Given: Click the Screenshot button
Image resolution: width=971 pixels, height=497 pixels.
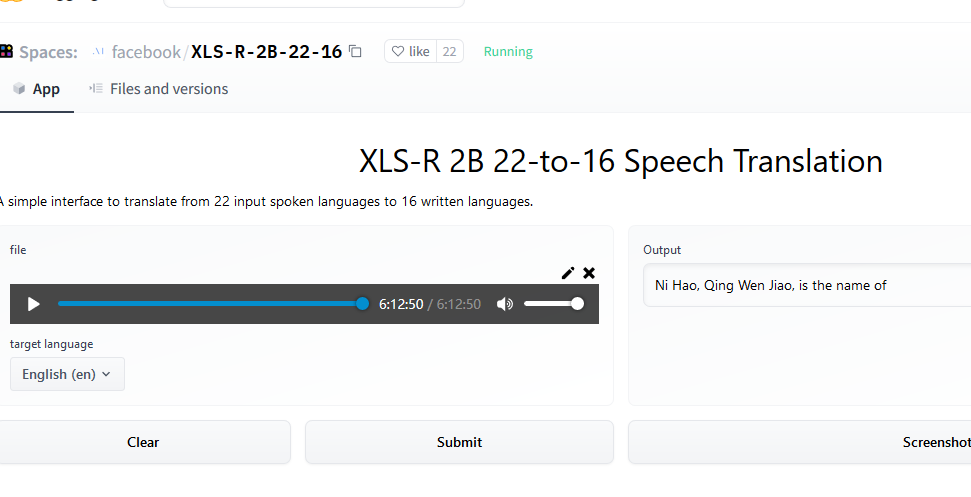Looking at the screenshot, I should [935, 442].
